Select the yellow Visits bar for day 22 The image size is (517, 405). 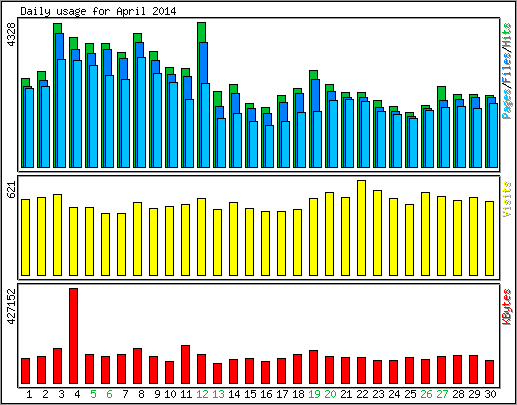click(x=361, y=228)
